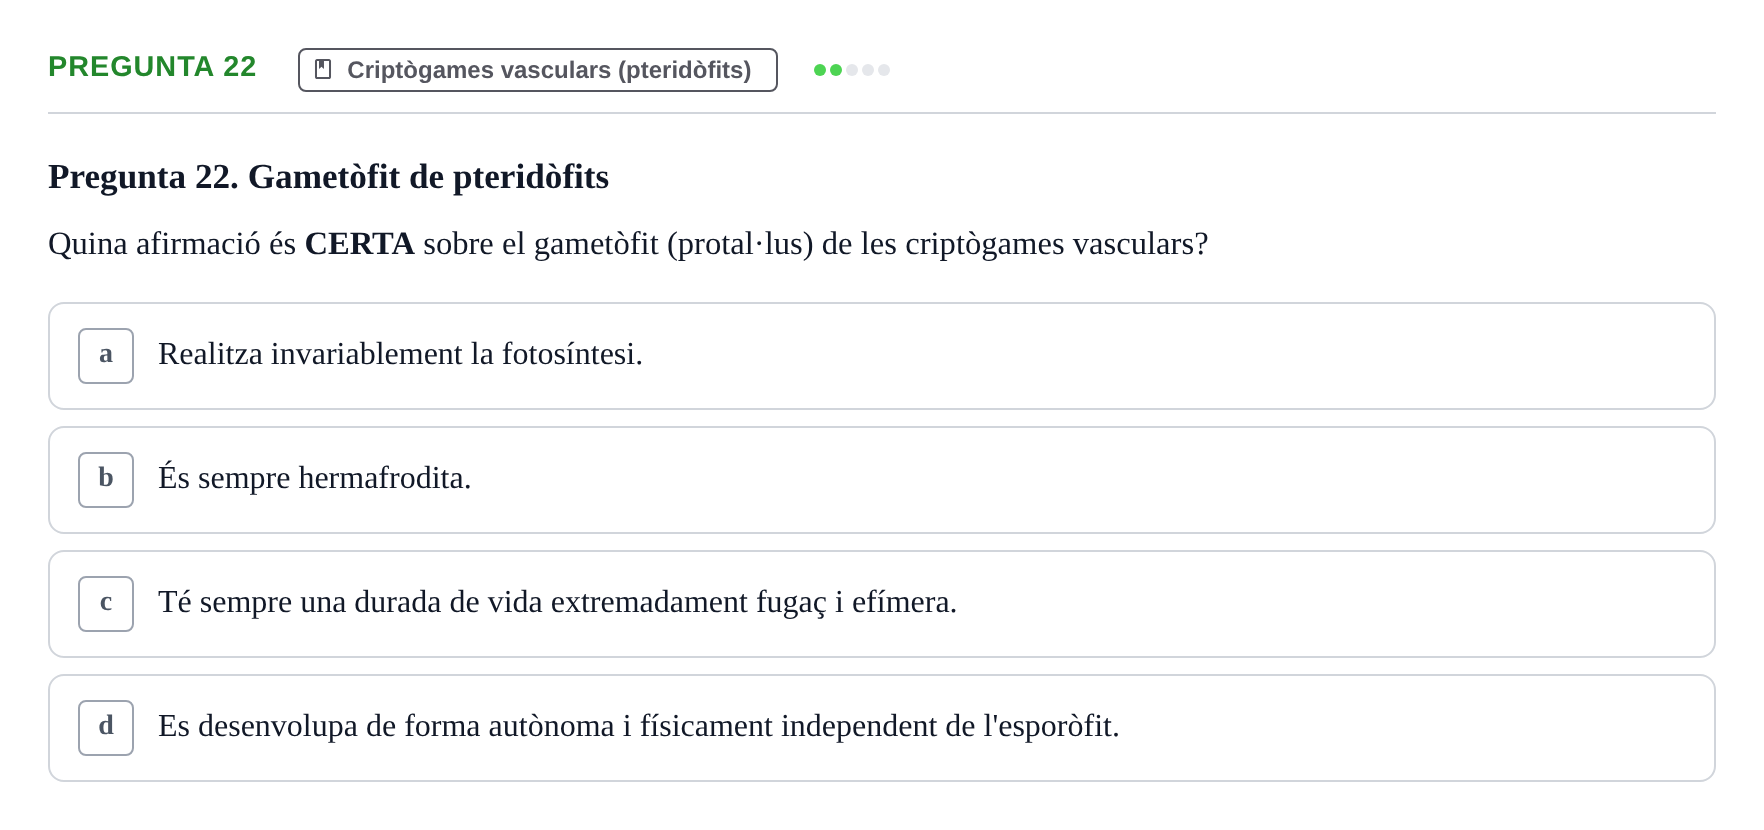Screen dimensions: 1764x830
Task: Click the bold word CERTA in the question
Action: point(359,243)
